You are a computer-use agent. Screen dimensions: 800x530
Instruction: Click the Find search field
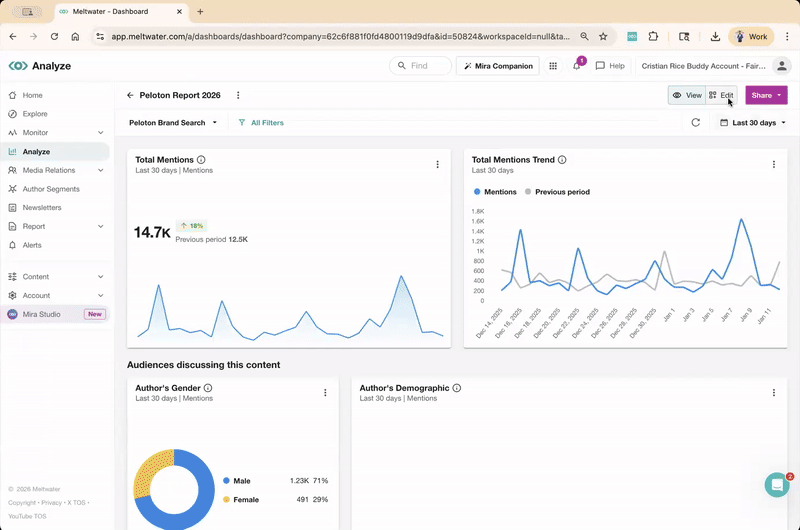420,66
